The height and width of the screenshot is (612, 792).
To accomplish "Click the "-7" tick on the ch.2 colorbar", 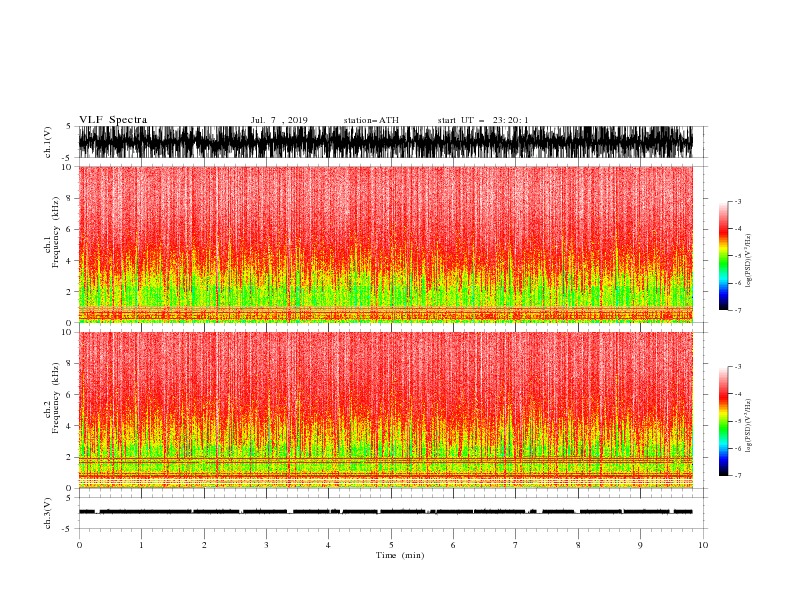I will tap(738, 476).
